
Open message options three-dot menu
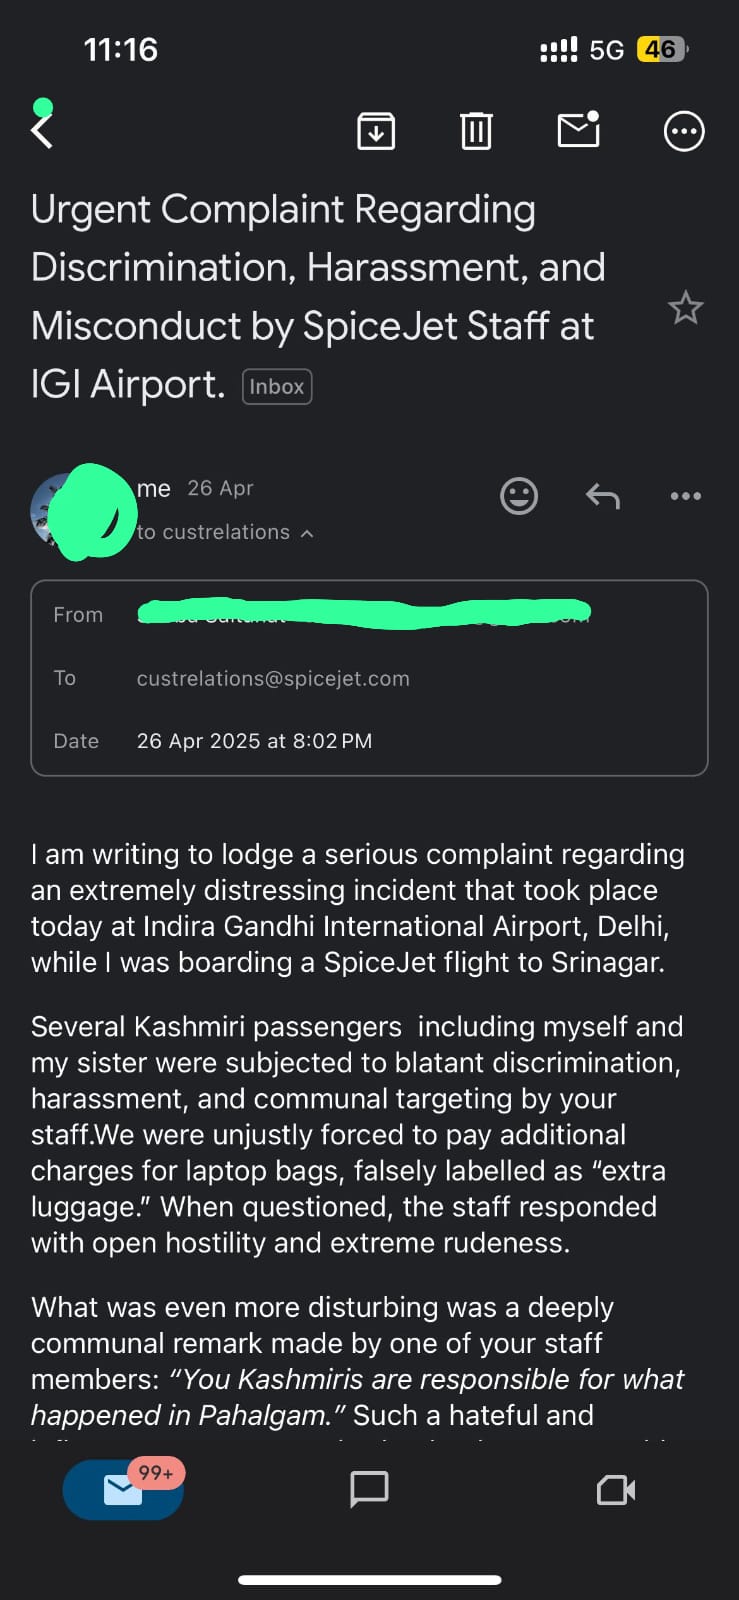[x=685, y=496]
